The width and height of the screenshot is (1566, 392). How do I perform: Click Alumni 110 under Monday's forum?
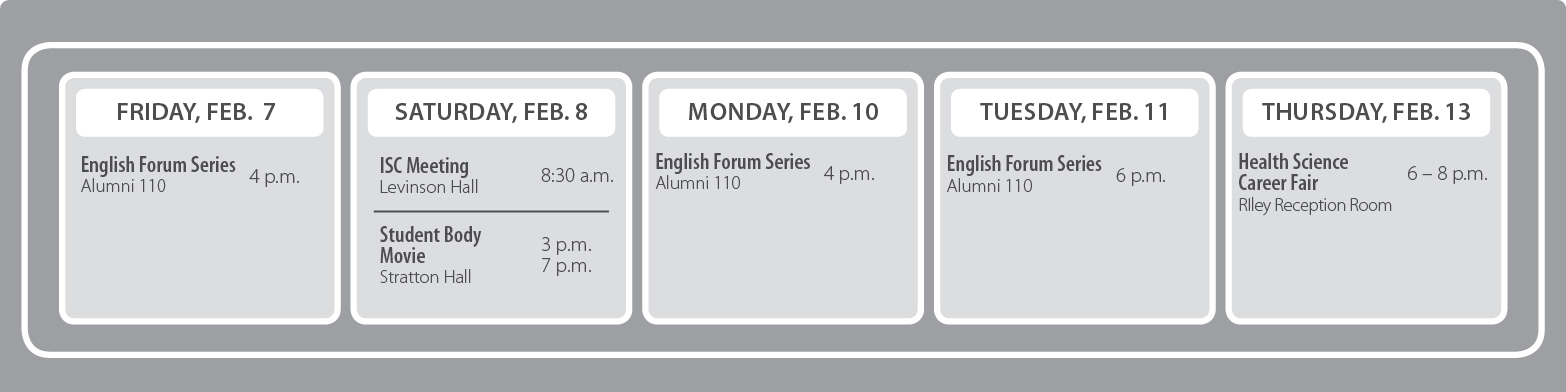698,183
